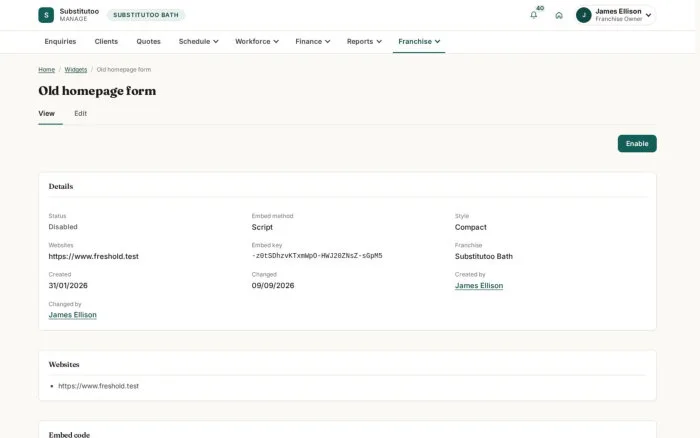Click the Substitutoo Bath franchise badge
Image resolution: width=700 pixels, height=438 pixels.
146,15
